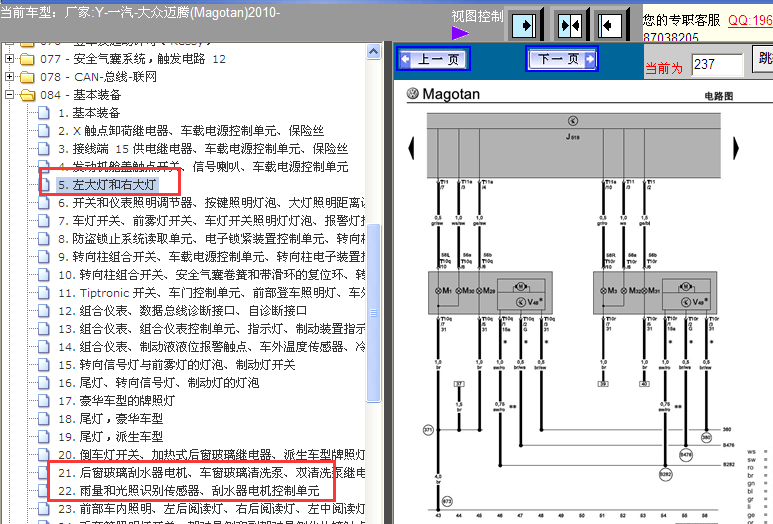
Task: Click the left headlight block with M1
Action: click(x=490, y=292)
